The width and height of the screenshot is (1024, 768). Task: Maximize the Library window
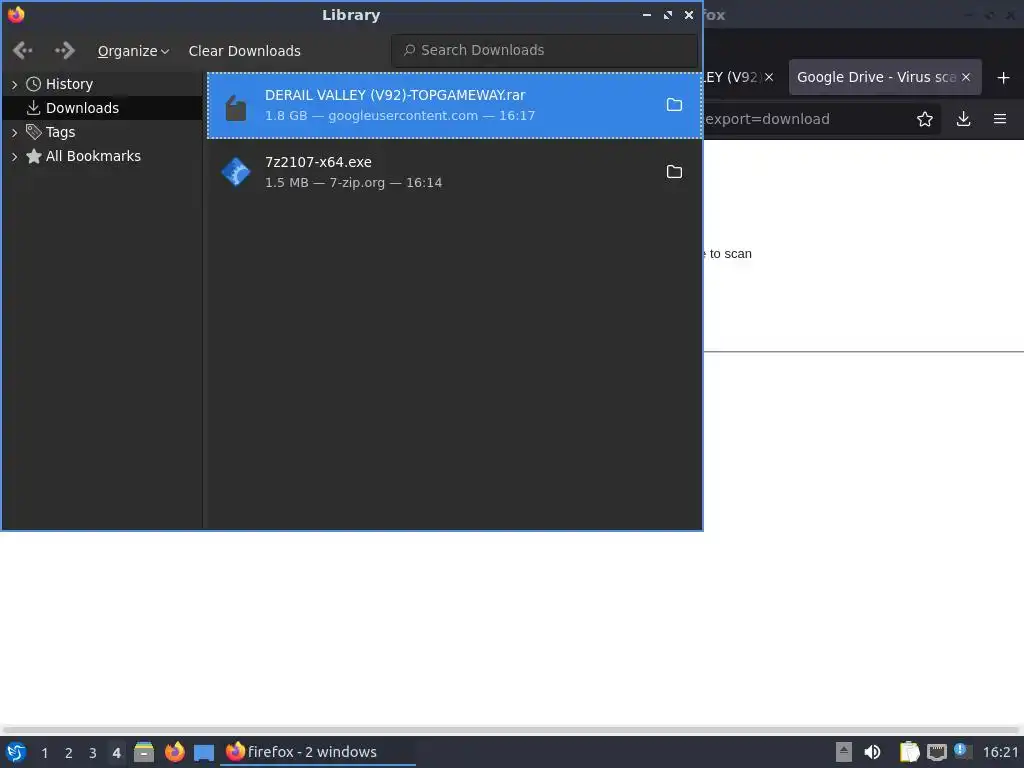point(667,15)
